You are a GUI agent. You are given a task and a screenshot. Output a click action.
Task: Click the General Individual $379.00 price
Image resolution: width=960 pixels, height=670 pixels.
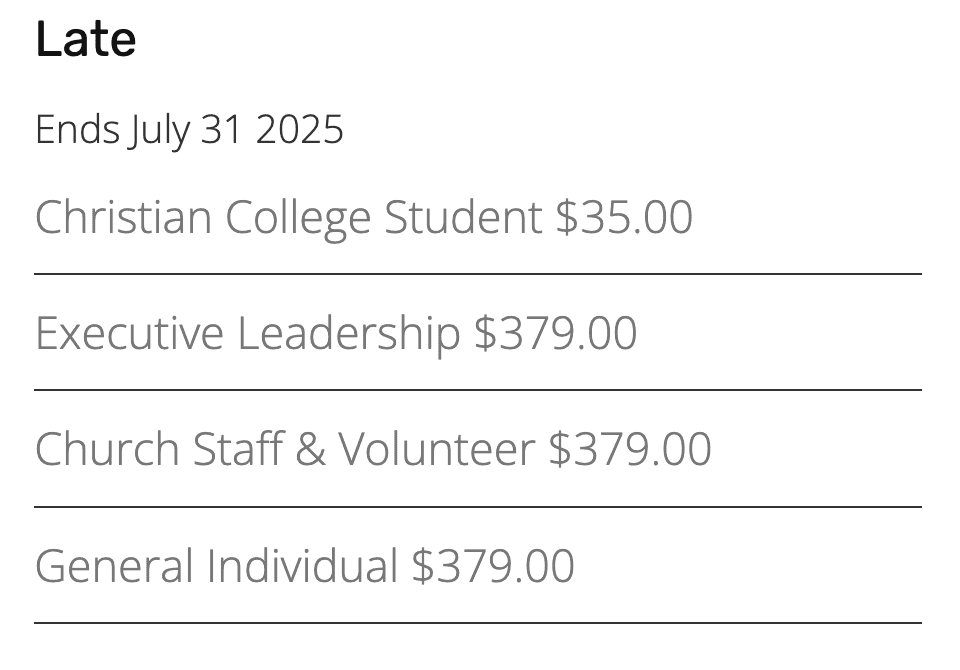tap(493, 565)
